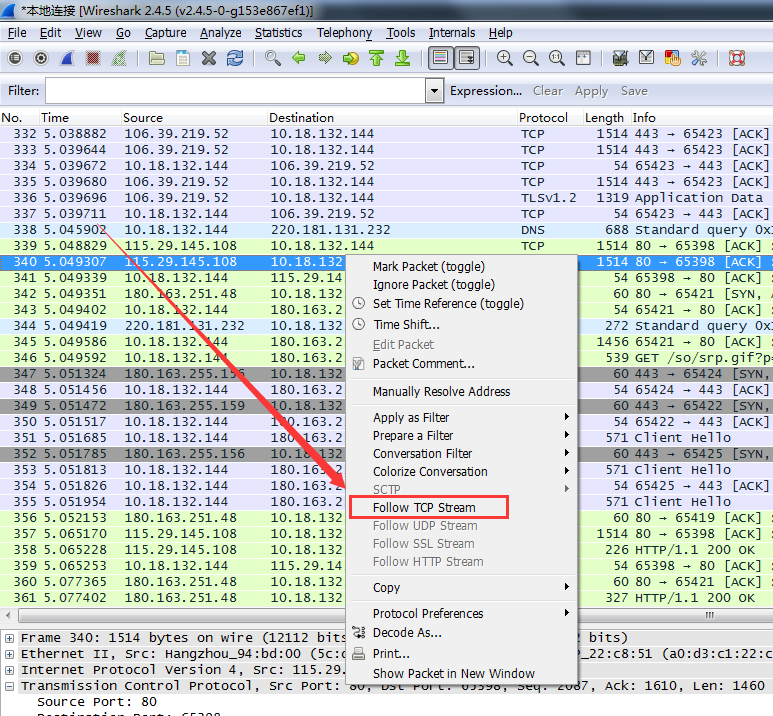This screenshot has height=716, width=773.
Task: Open the Apply as Filter submenu
Action: click(x=463, y=417)
